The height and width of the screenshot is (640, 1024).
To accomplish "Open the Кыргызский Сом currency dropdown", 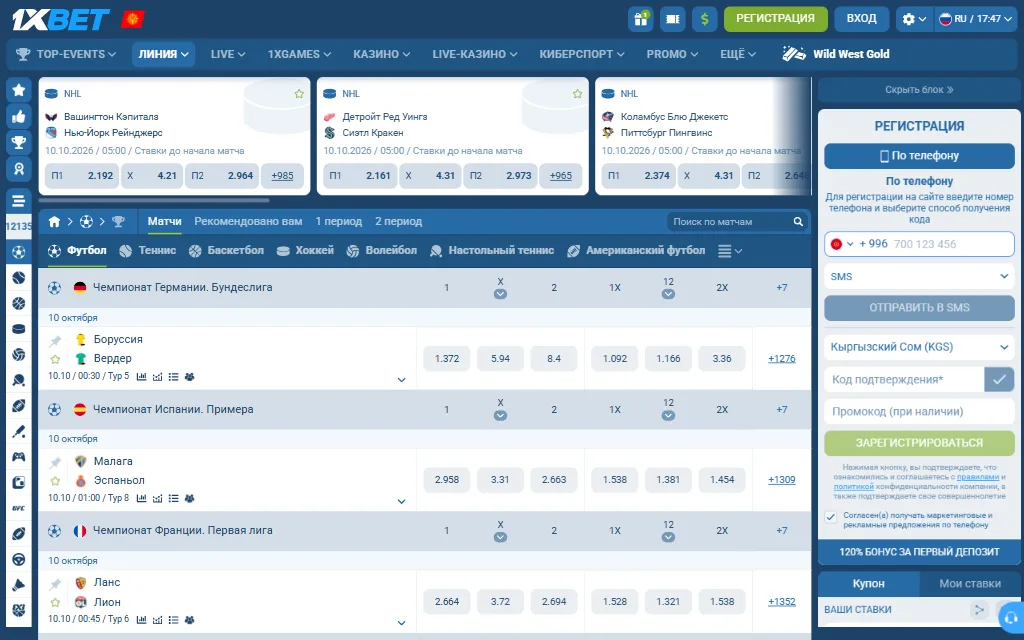I will tap(920, 347).
